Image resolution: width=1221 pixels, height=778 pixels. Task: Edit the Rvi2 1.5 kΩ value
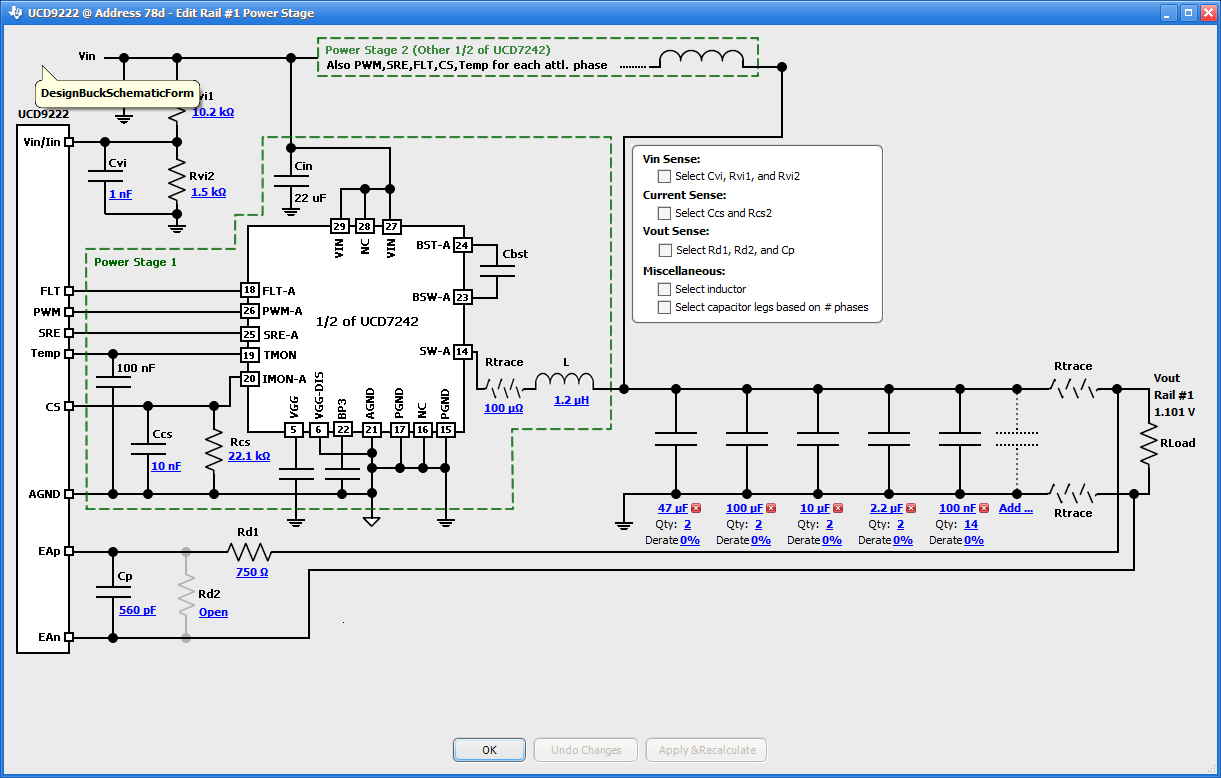(x=208, y=192)
